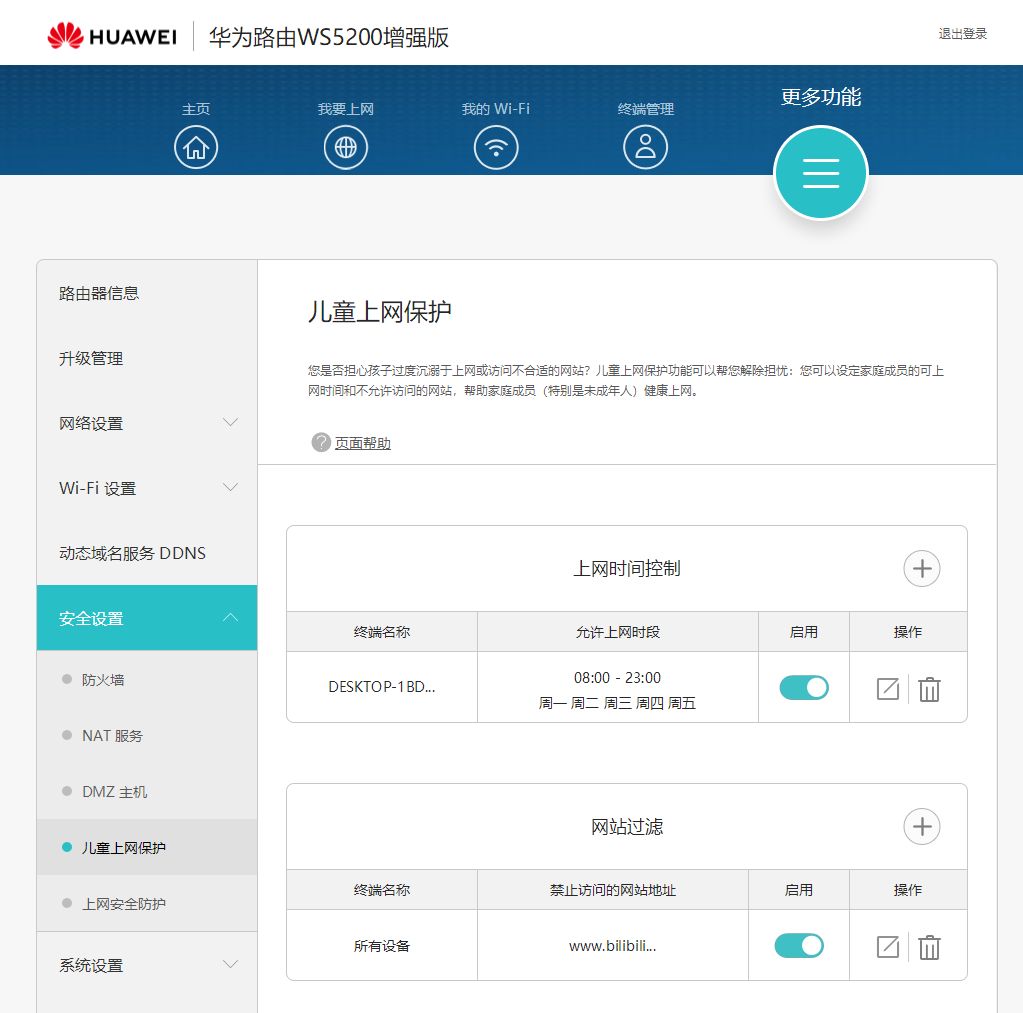
Task: Collapse the 安全设置 chevron
Action: point(230,617)
